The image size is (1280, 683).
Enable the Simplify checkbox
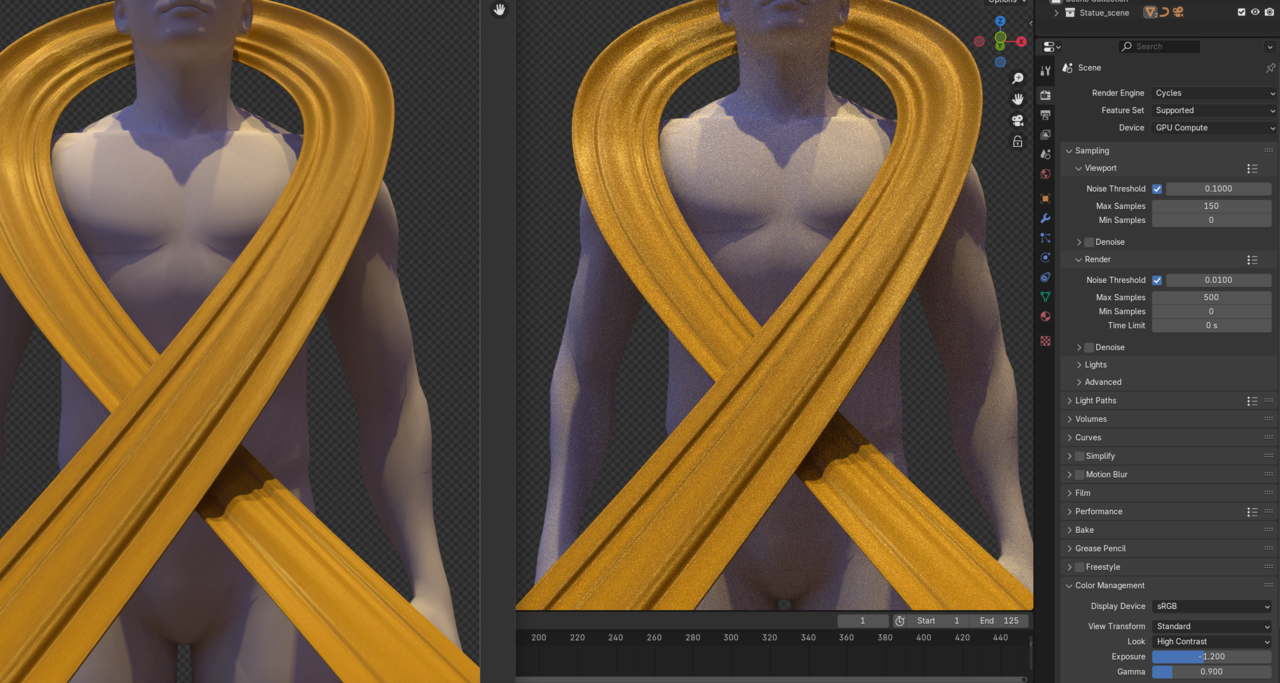[1079, 456]
